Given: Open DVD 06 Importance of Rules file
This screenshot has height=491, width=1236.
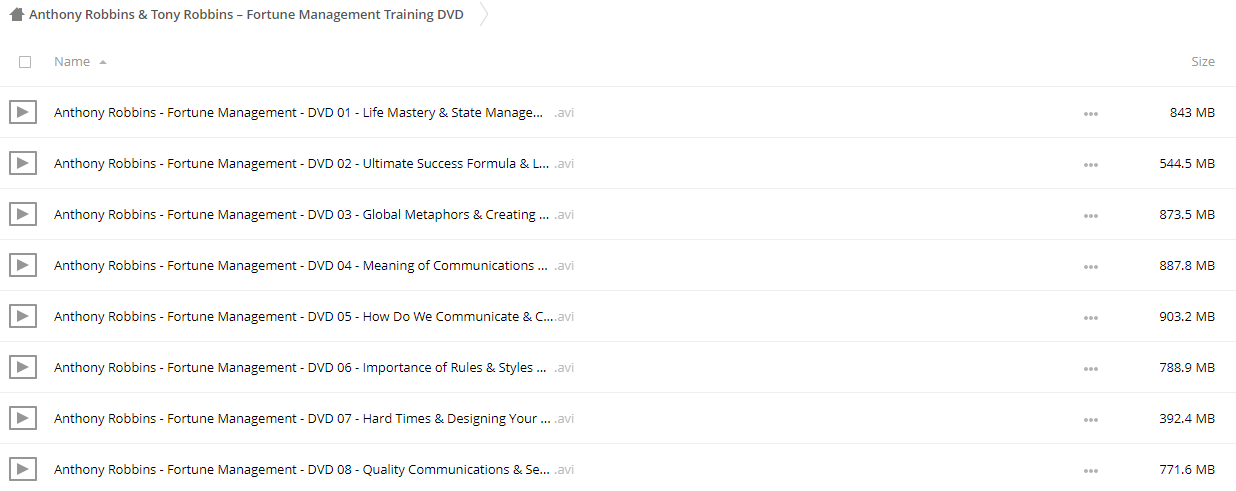Looking at the screenshot, I should [314, 367].
